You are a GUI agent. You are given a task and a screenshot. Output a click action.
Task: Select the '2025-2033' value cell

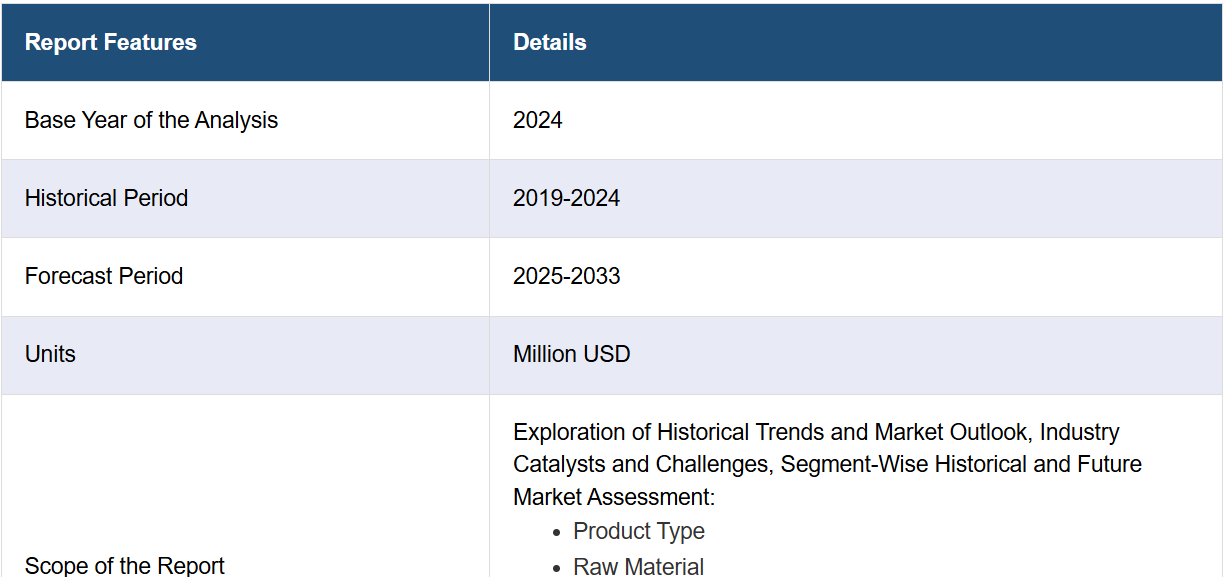click(x=856, y=276)
